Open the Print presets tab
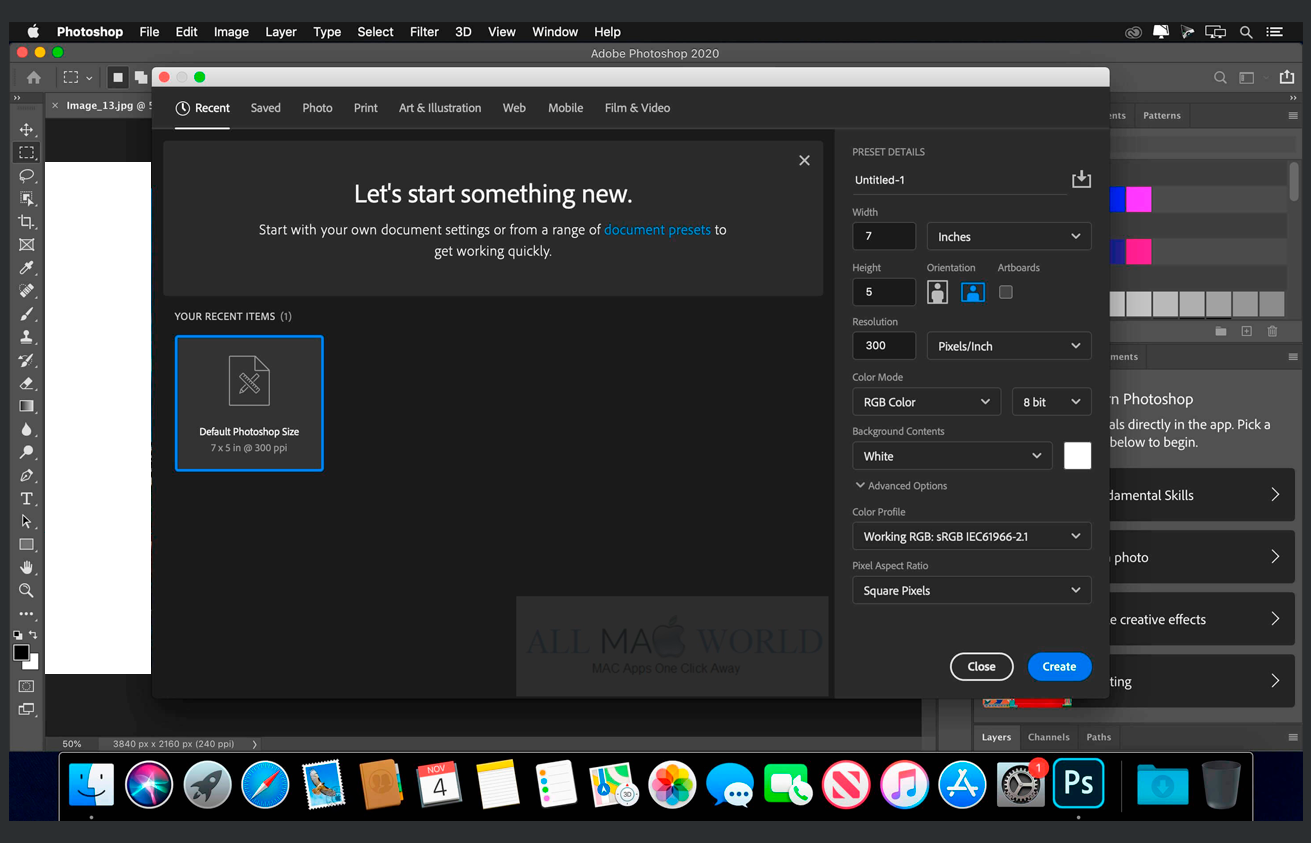 (366, 108)
